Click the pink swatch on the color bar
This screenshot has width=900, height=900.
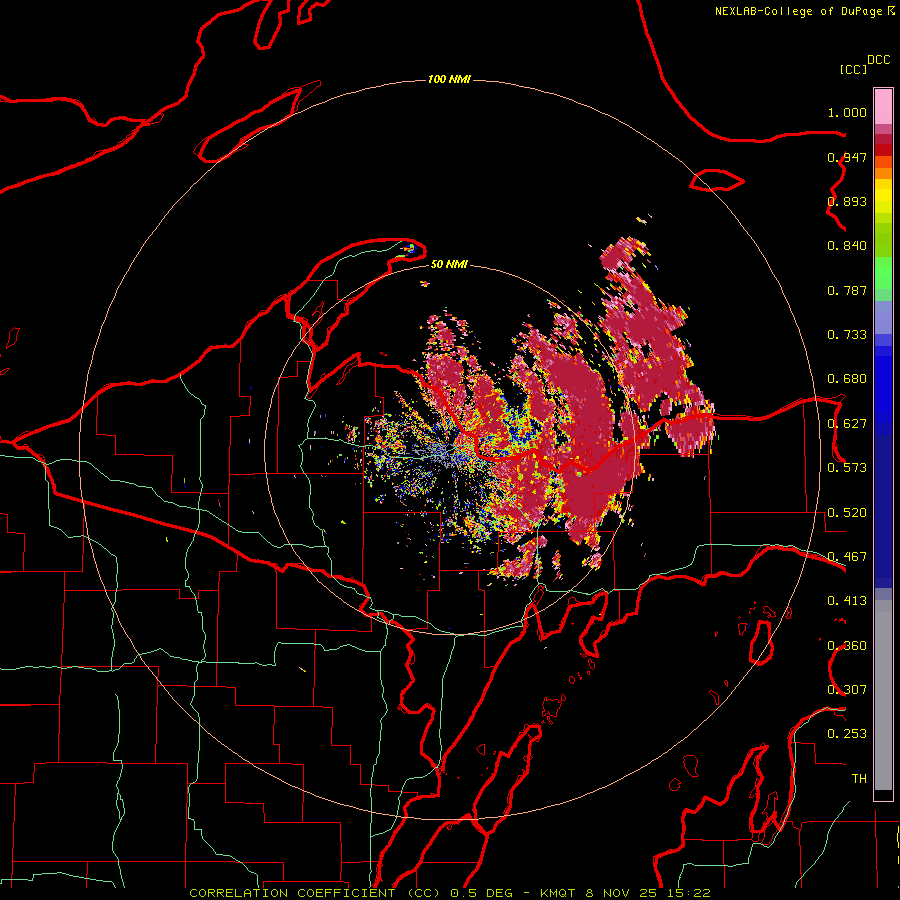tap(883, 107)
